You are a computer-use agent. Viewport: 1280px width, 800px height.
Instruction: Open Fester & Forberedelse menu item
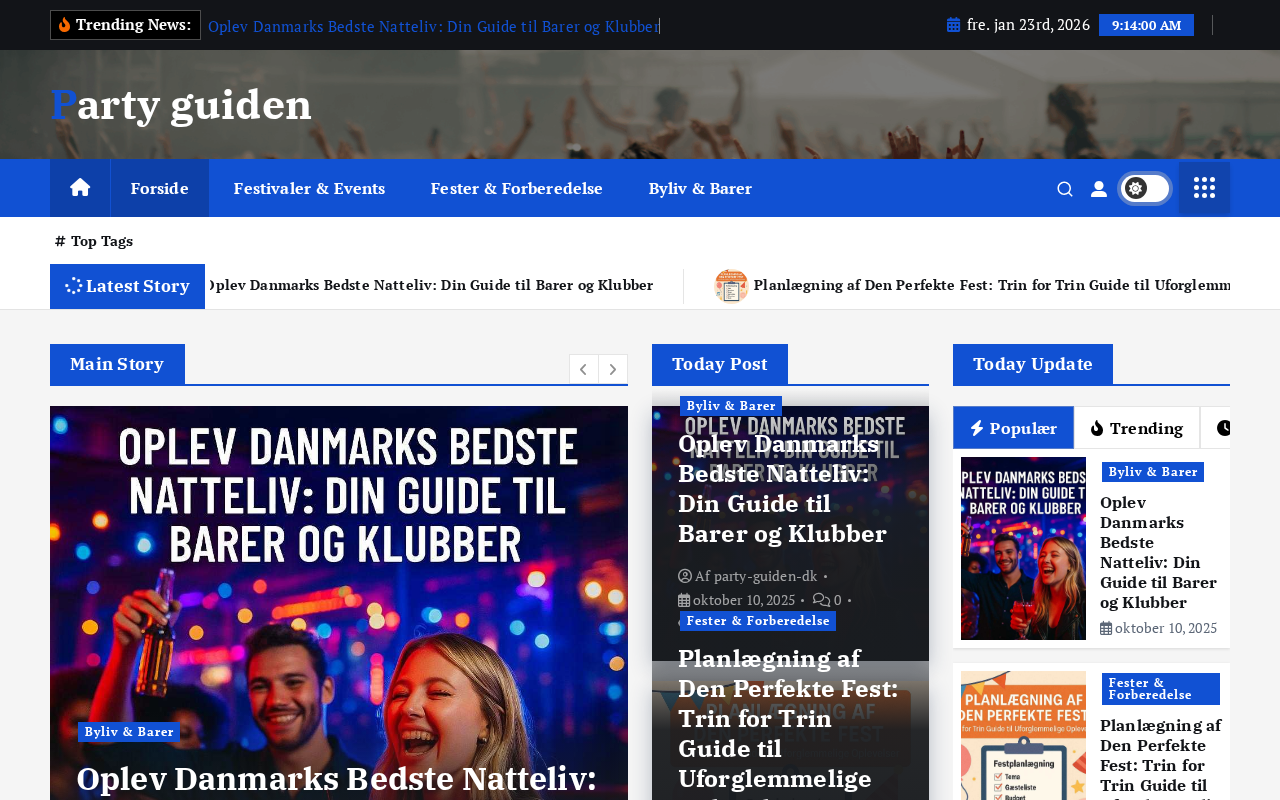coord(517,188)
